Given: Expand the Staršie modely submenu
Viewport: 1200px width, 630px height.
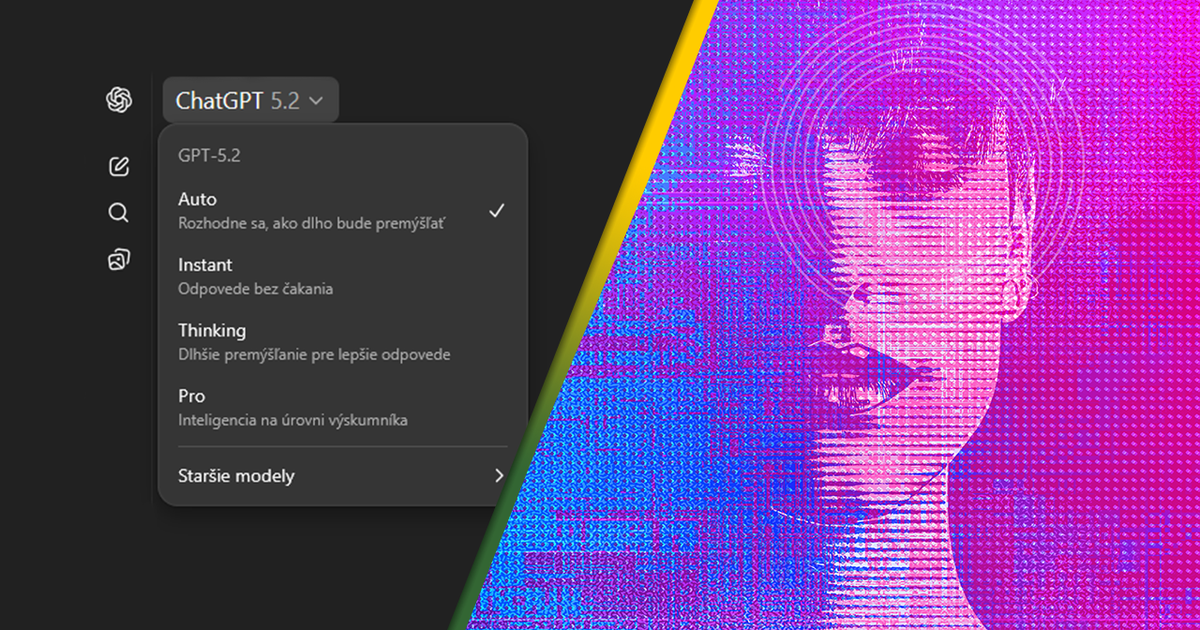Looking at the screenshot, I should 343,476.
